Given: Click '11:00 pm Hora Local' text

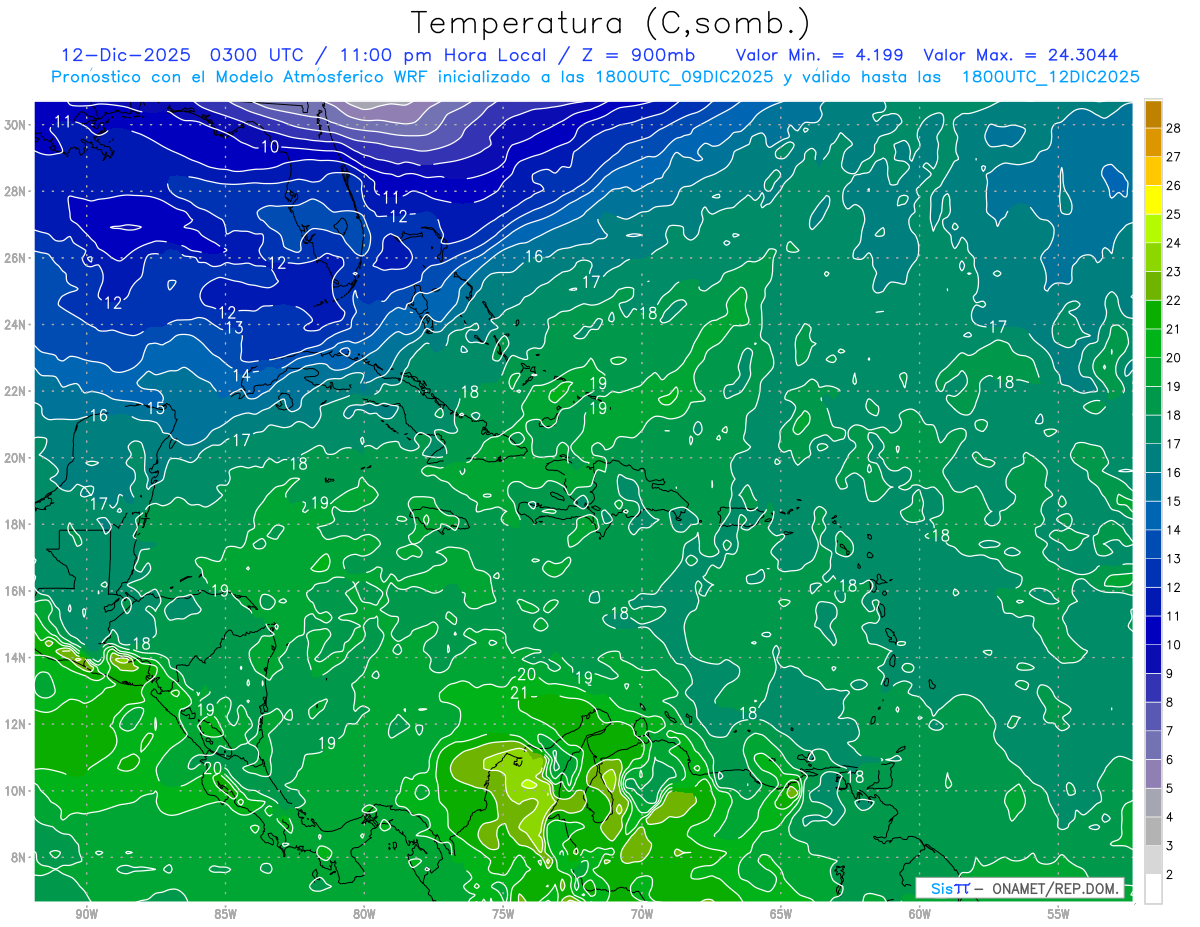Looking at the screenshot, I should [441, 55].
